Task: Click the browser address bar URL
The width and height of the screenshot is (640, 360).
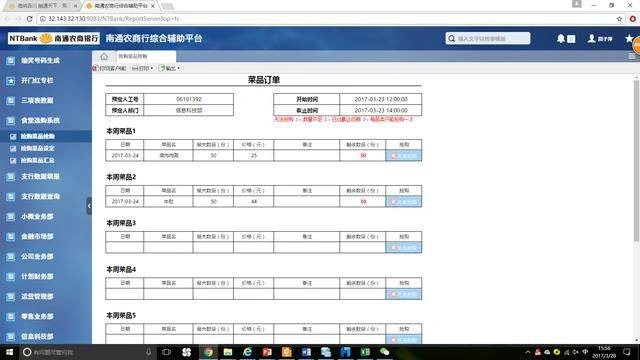Action: point(114,19)
